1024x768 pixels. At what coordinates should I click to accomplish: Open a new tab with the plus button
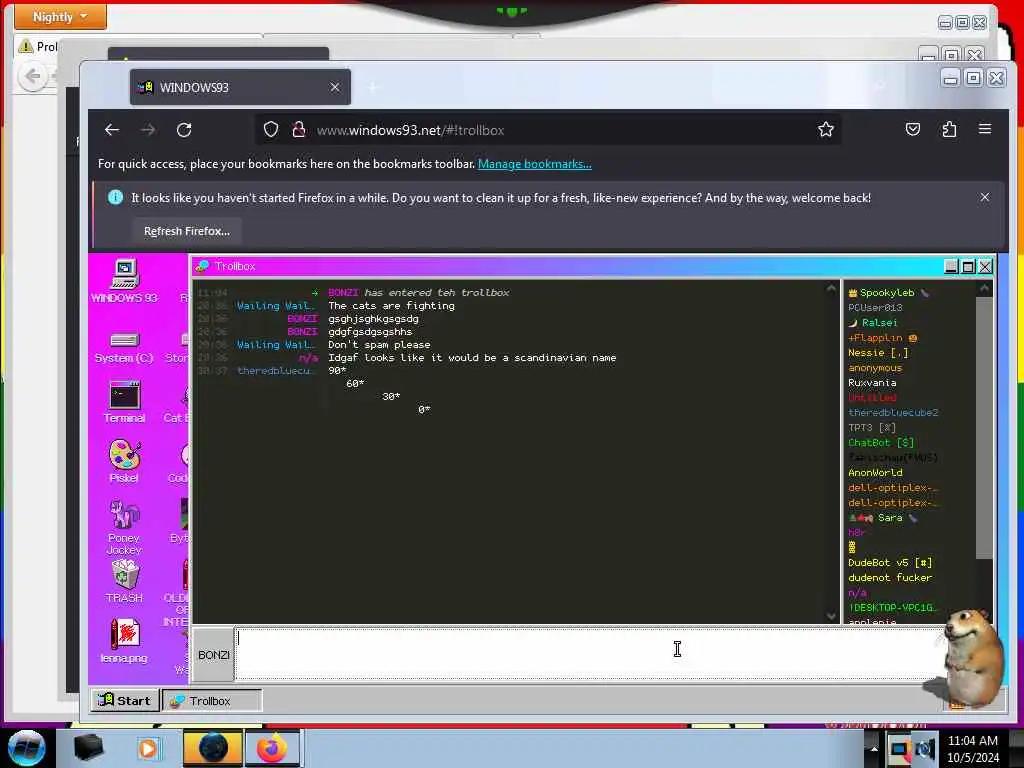[x=373, y=87]
